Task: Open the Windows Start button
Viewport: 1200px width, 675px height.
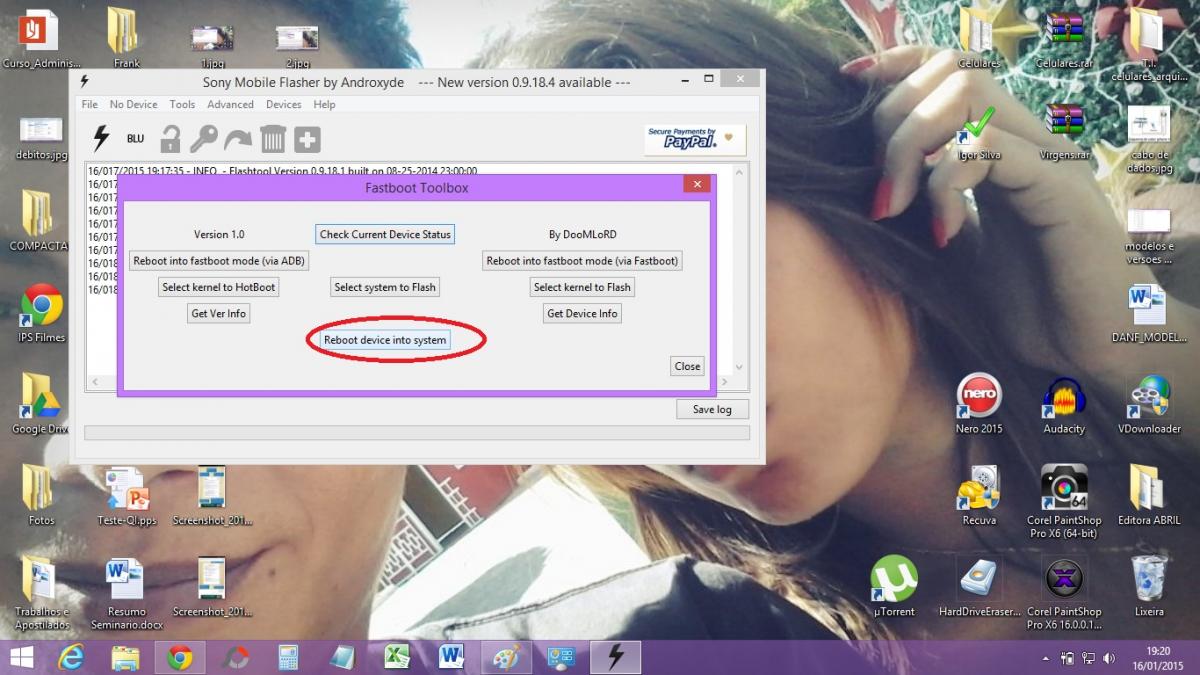Action: [x=20, y=657]
